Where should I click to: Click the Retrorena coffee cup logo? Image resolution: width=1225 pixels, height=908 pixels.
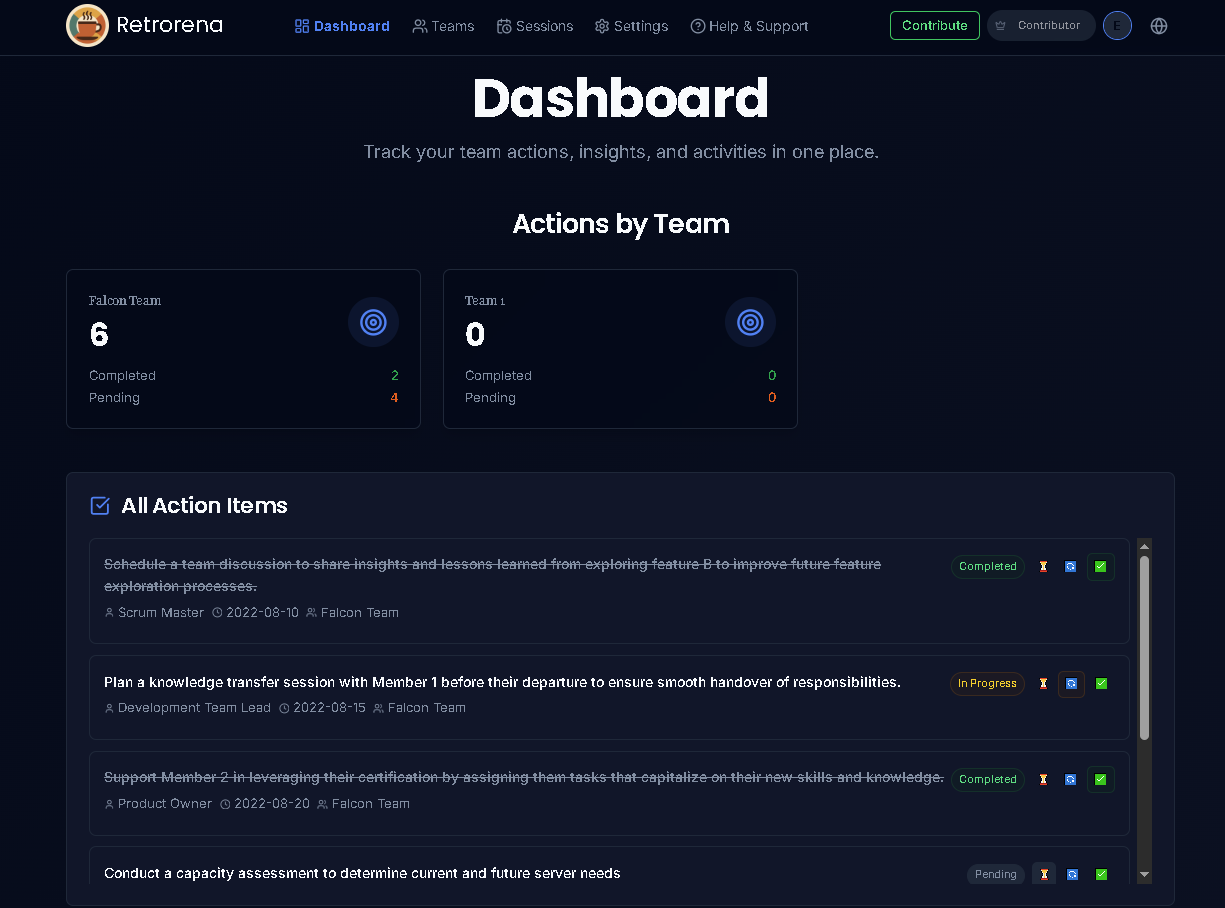click(87, 26)
